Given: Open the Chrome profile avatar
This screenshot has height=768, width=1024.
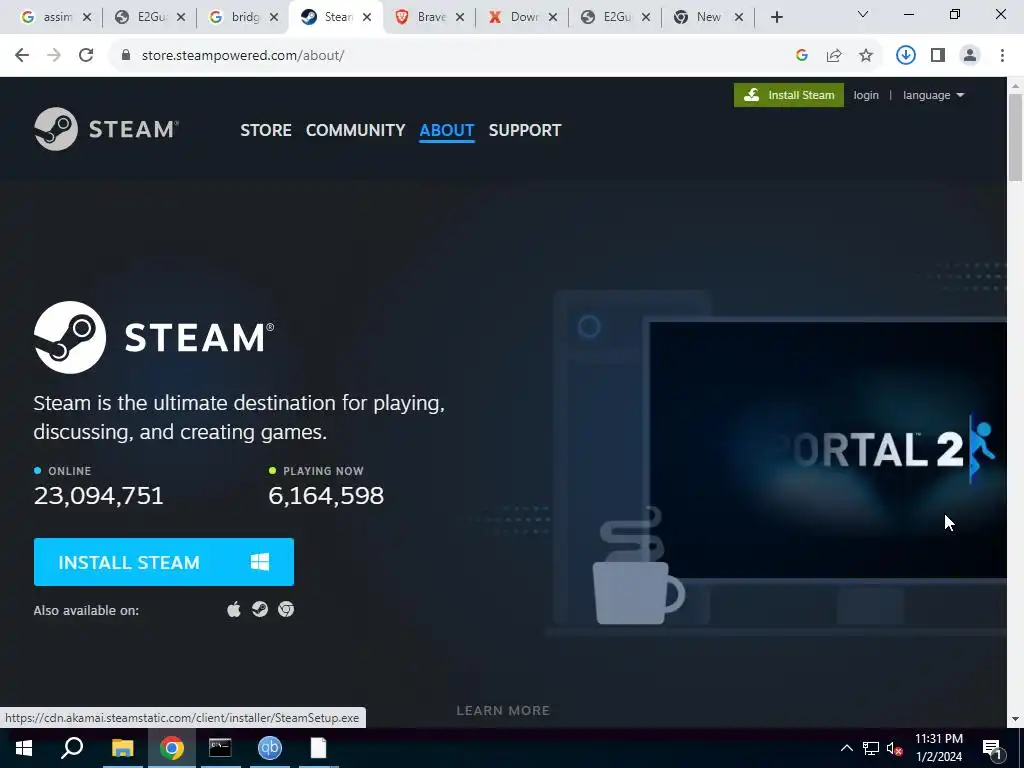Looking at the screenshot, I should (970, 56).
